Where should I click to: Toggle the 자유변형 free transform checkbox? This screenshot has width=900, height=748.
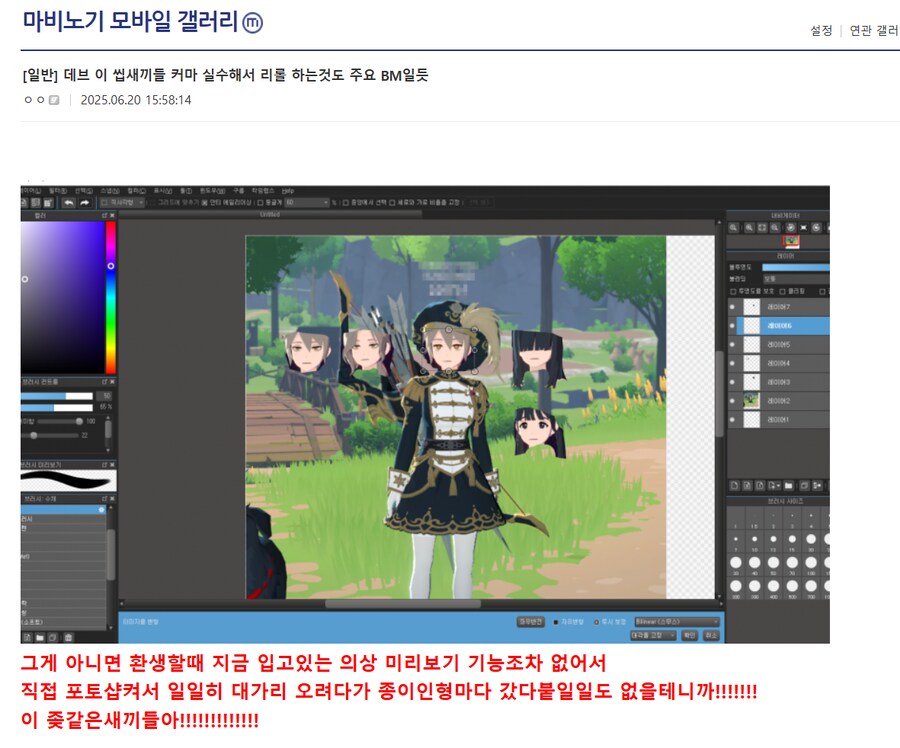[556, 622]
